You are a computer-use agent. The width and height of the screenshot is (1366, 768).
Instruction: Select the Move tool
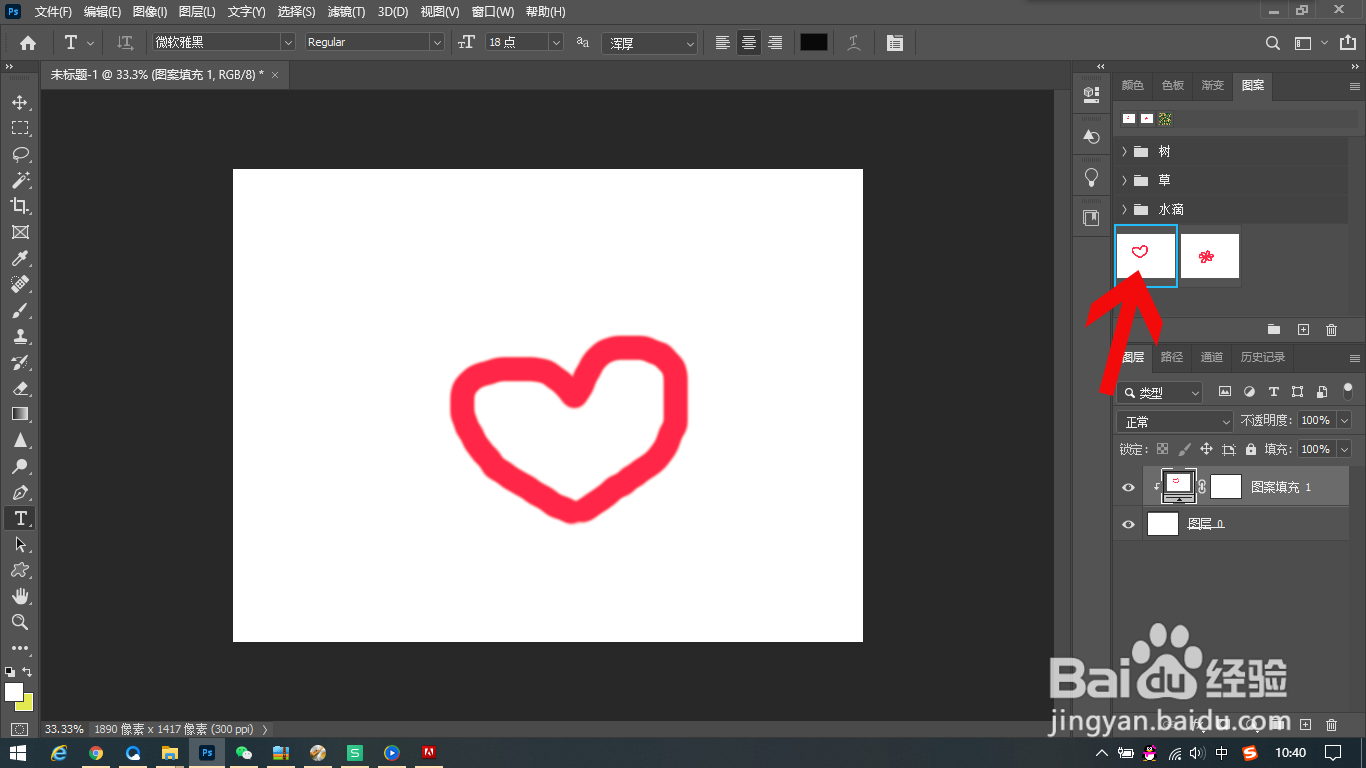tap(20, 102)
